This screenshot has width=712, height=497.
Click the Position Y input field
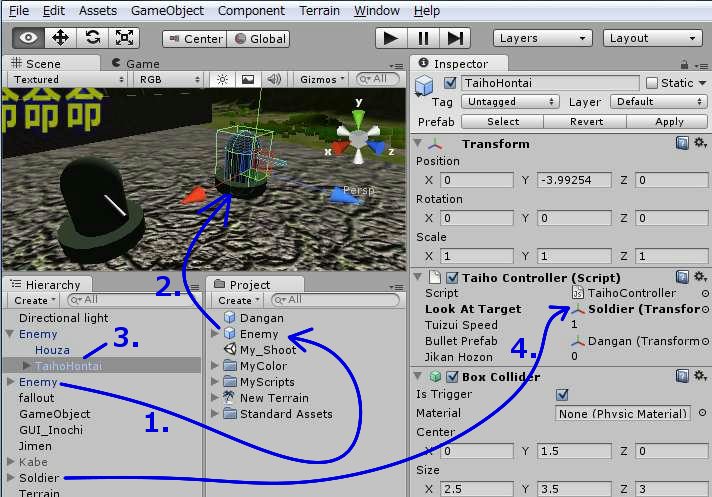[574, 180]
